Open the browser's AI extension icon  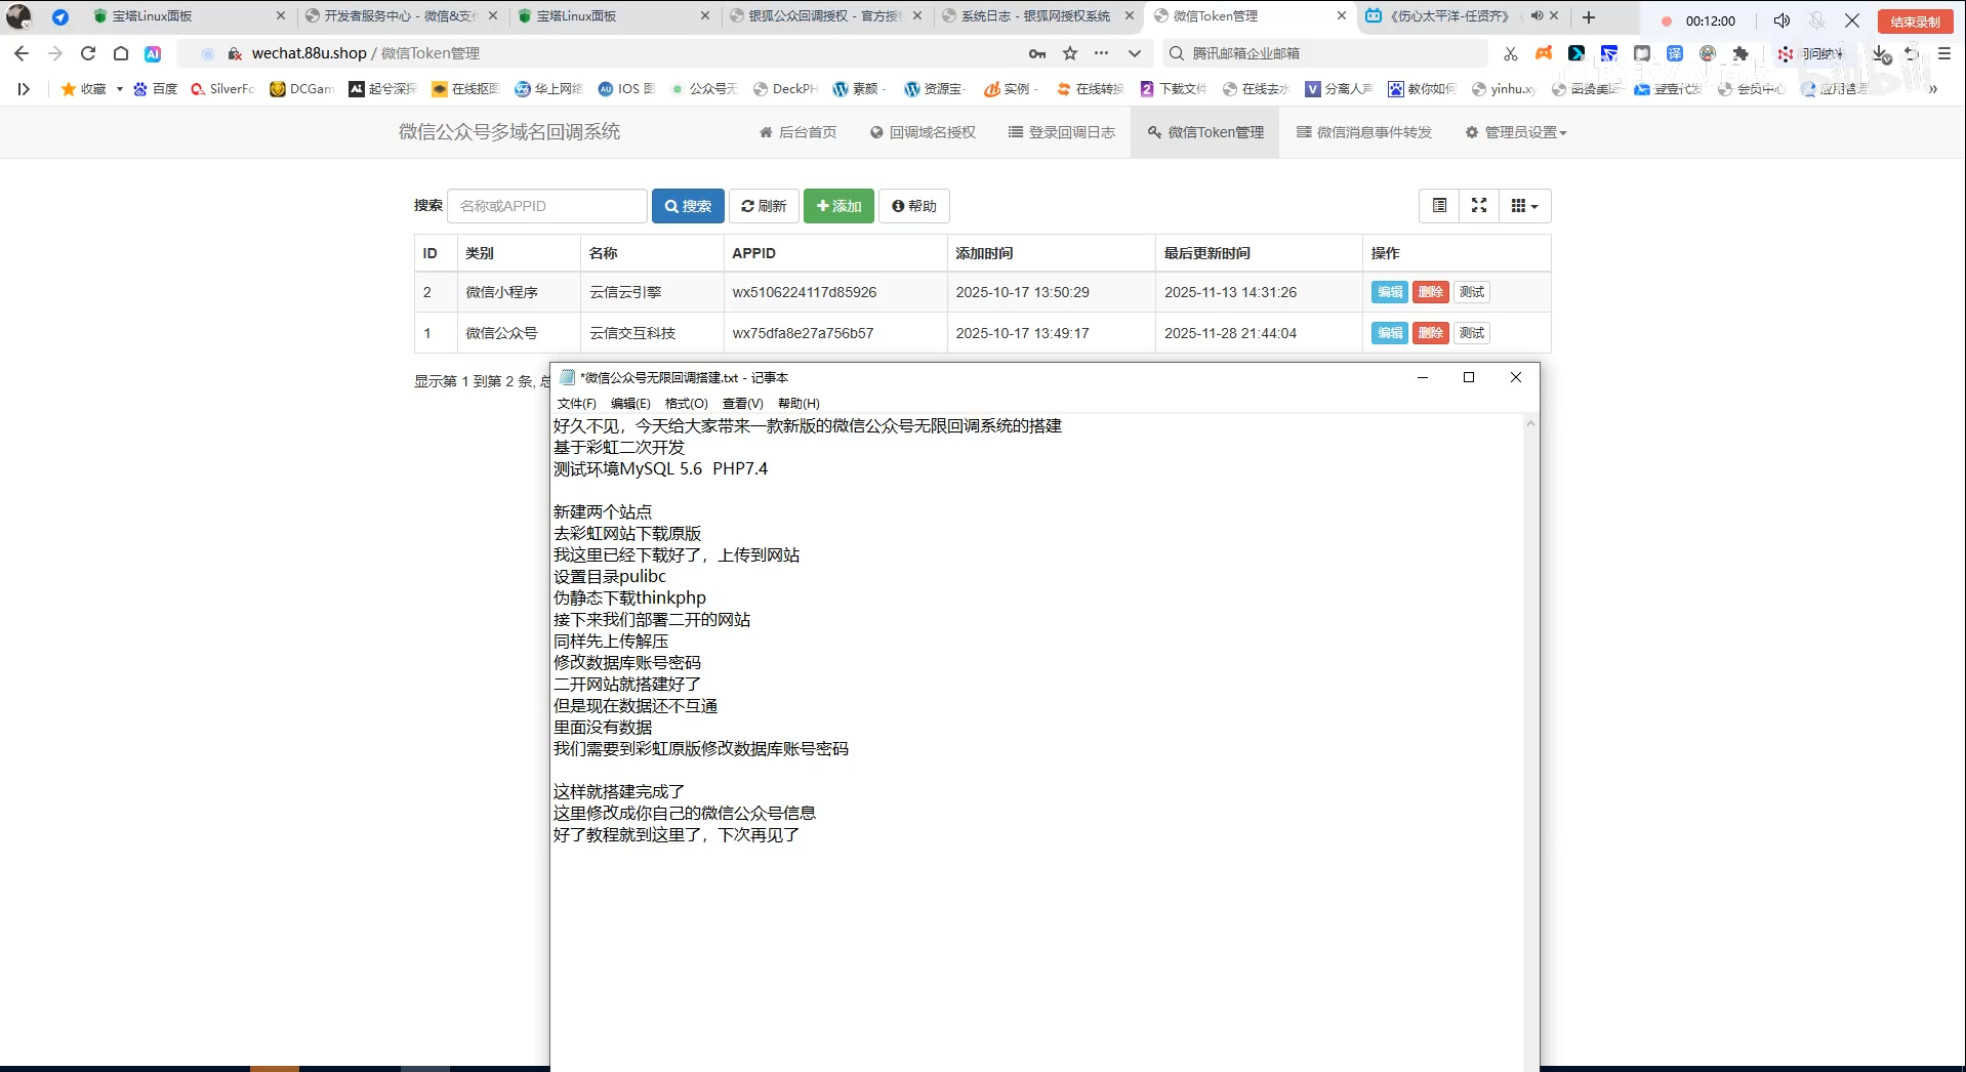pos(152,53)
